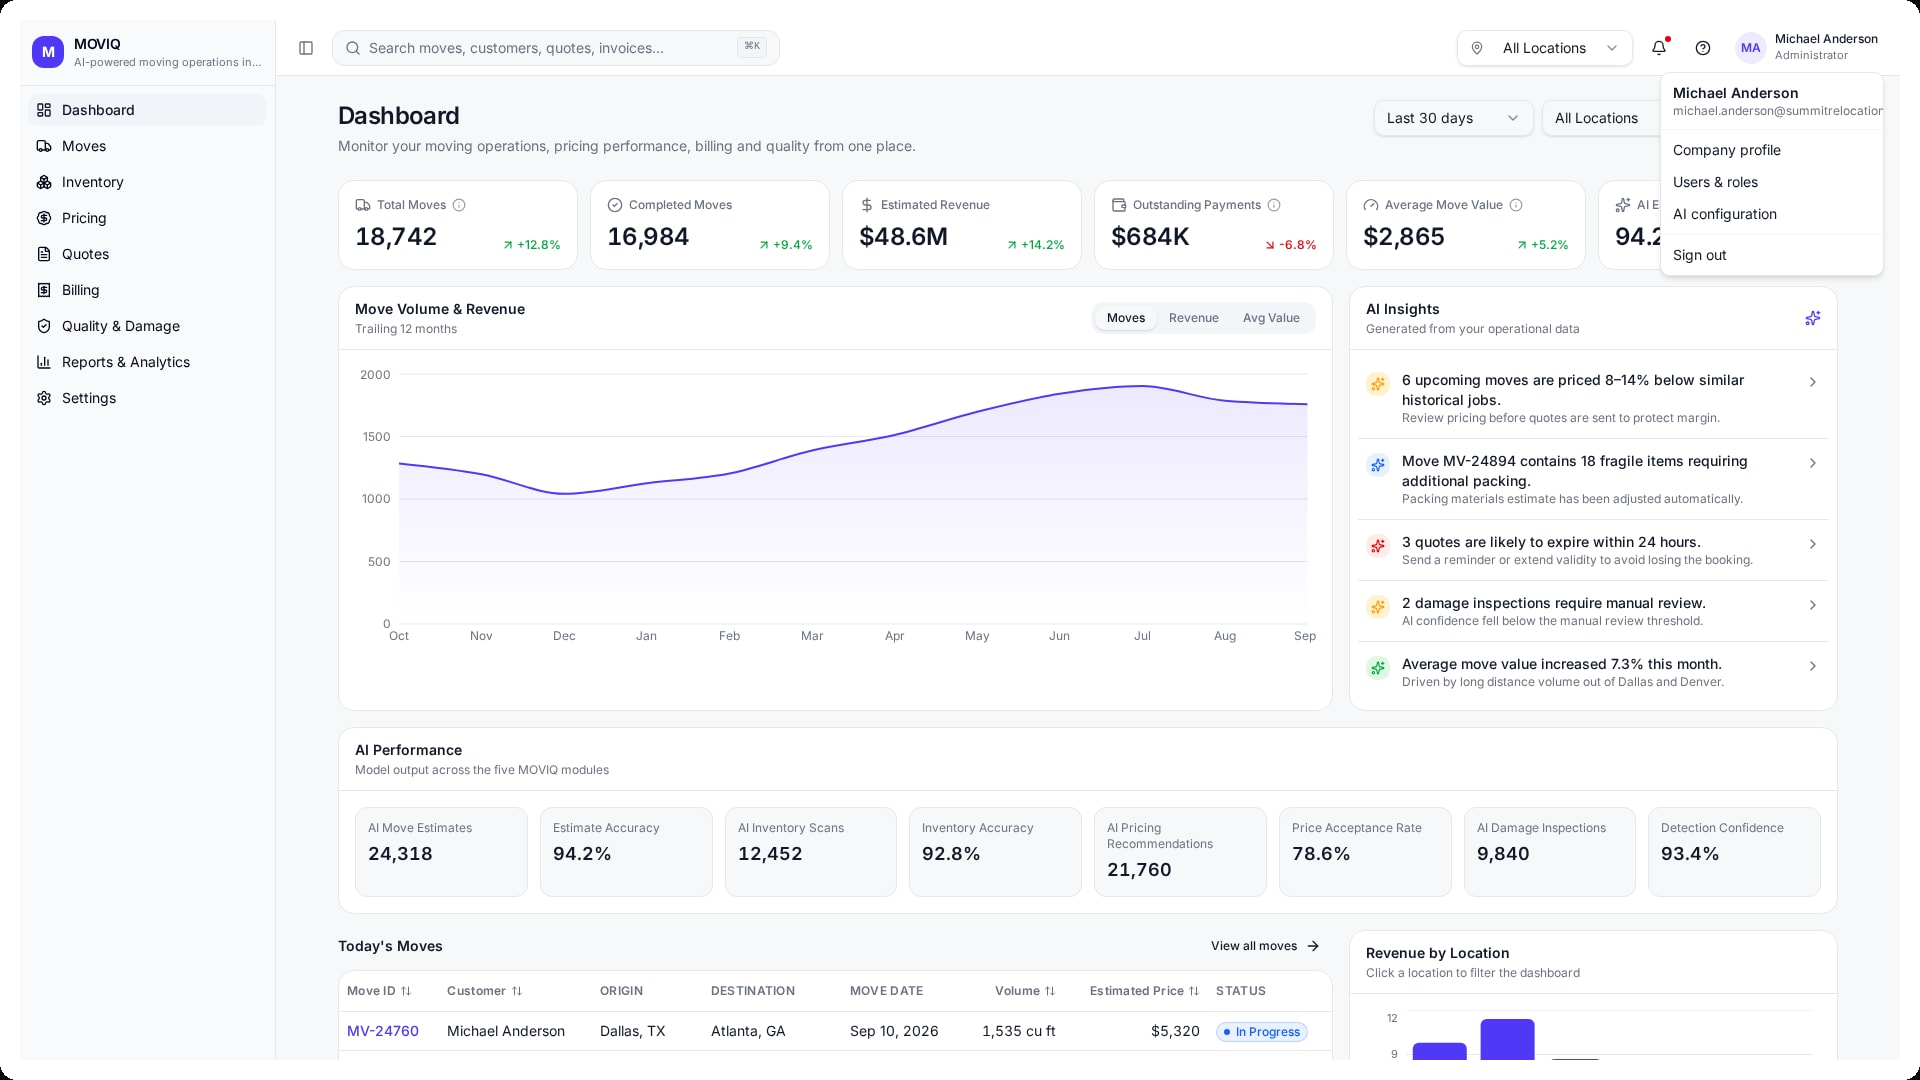Focus the search moves input field
Image resolution: width=1920 pixels, height=1080 pixels.
pyautogui.click(x=555, y=48)
